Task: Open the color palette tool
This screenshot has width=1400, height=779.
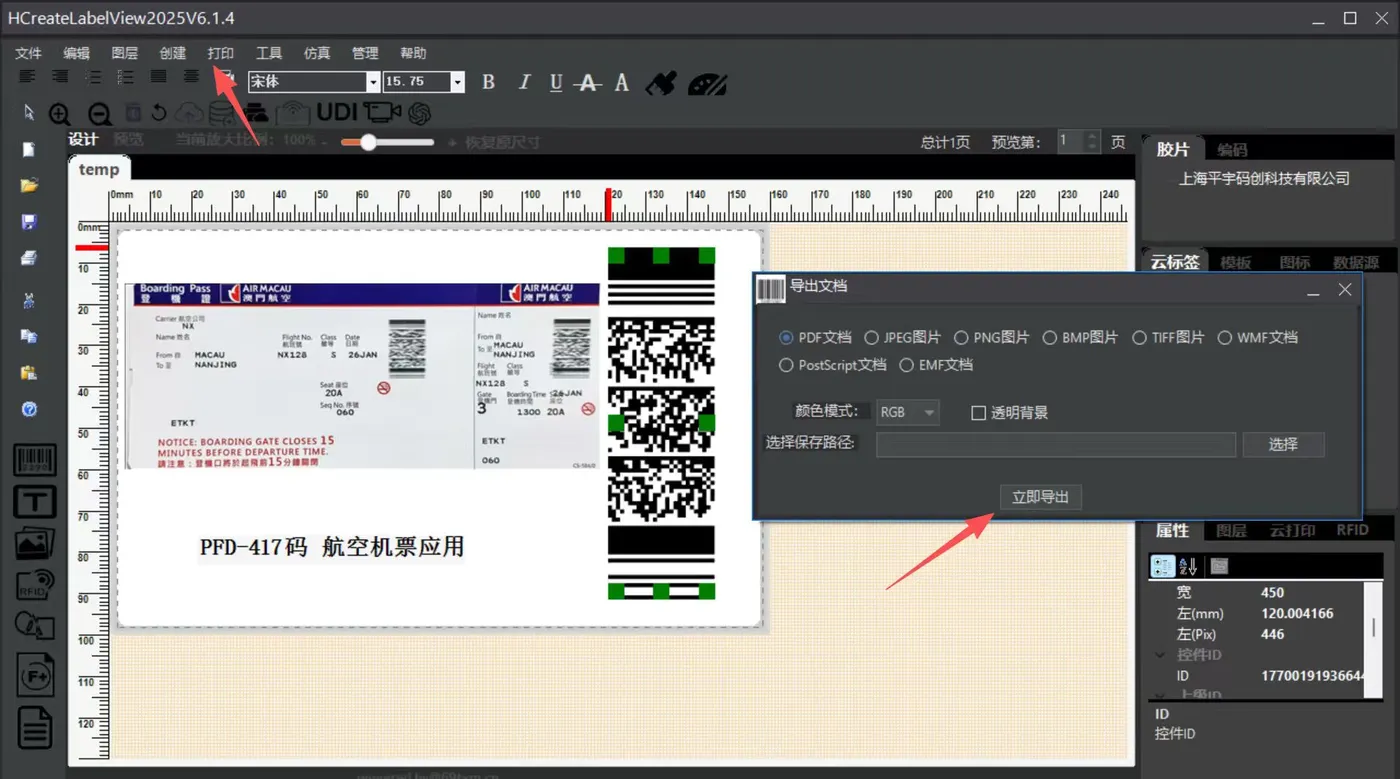Action: coord(707,84)
